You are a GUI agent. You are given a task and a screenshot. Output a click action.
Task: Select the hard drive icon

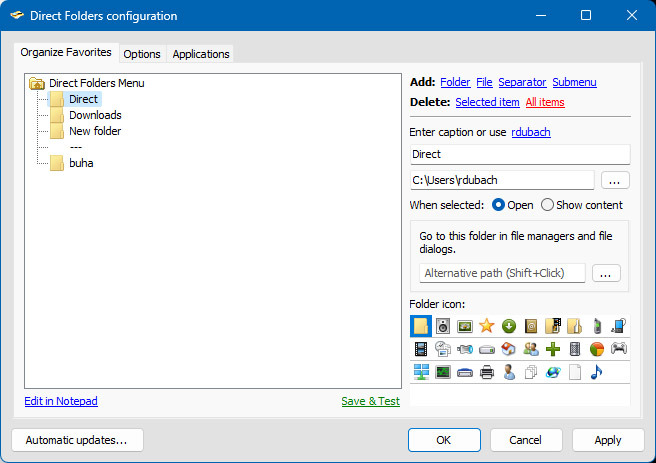tap(487, 348)
